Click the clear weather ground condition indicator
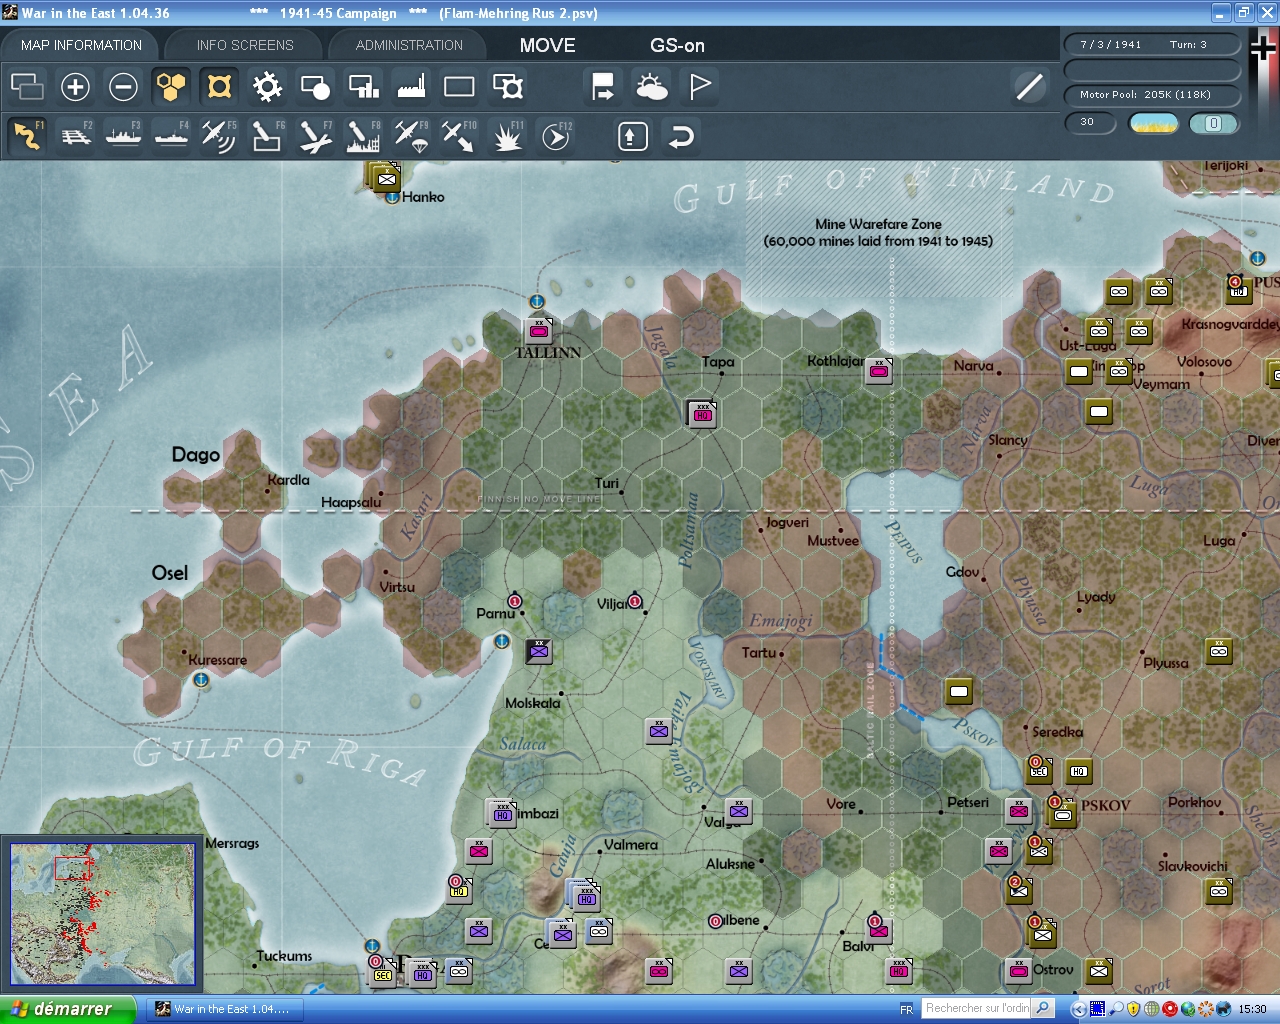This screenshot has height=1024, width=1280. pyautogui.click(x=1153, y=123)
